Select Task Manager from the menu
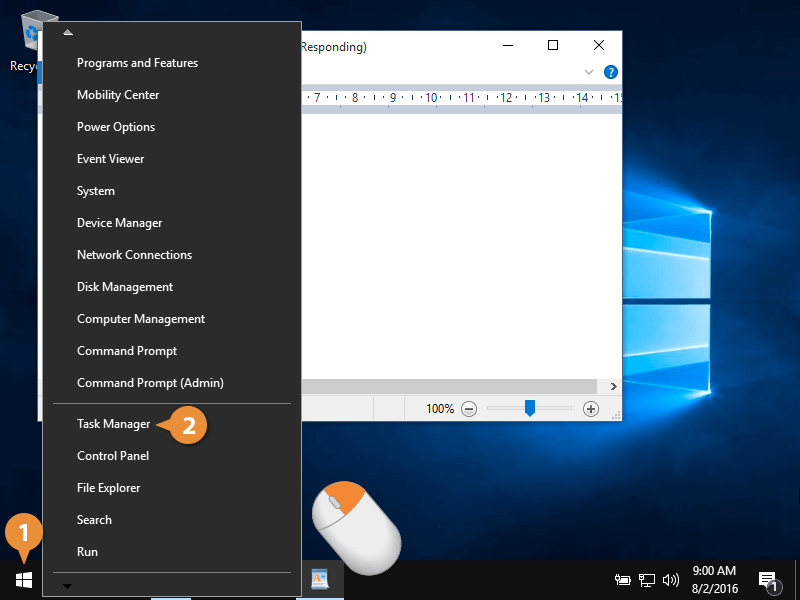 113,424
